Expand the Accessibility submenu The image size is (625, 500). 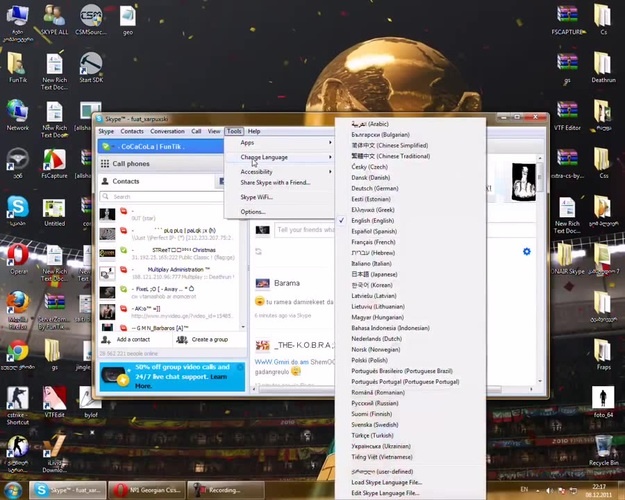point(279,172)
